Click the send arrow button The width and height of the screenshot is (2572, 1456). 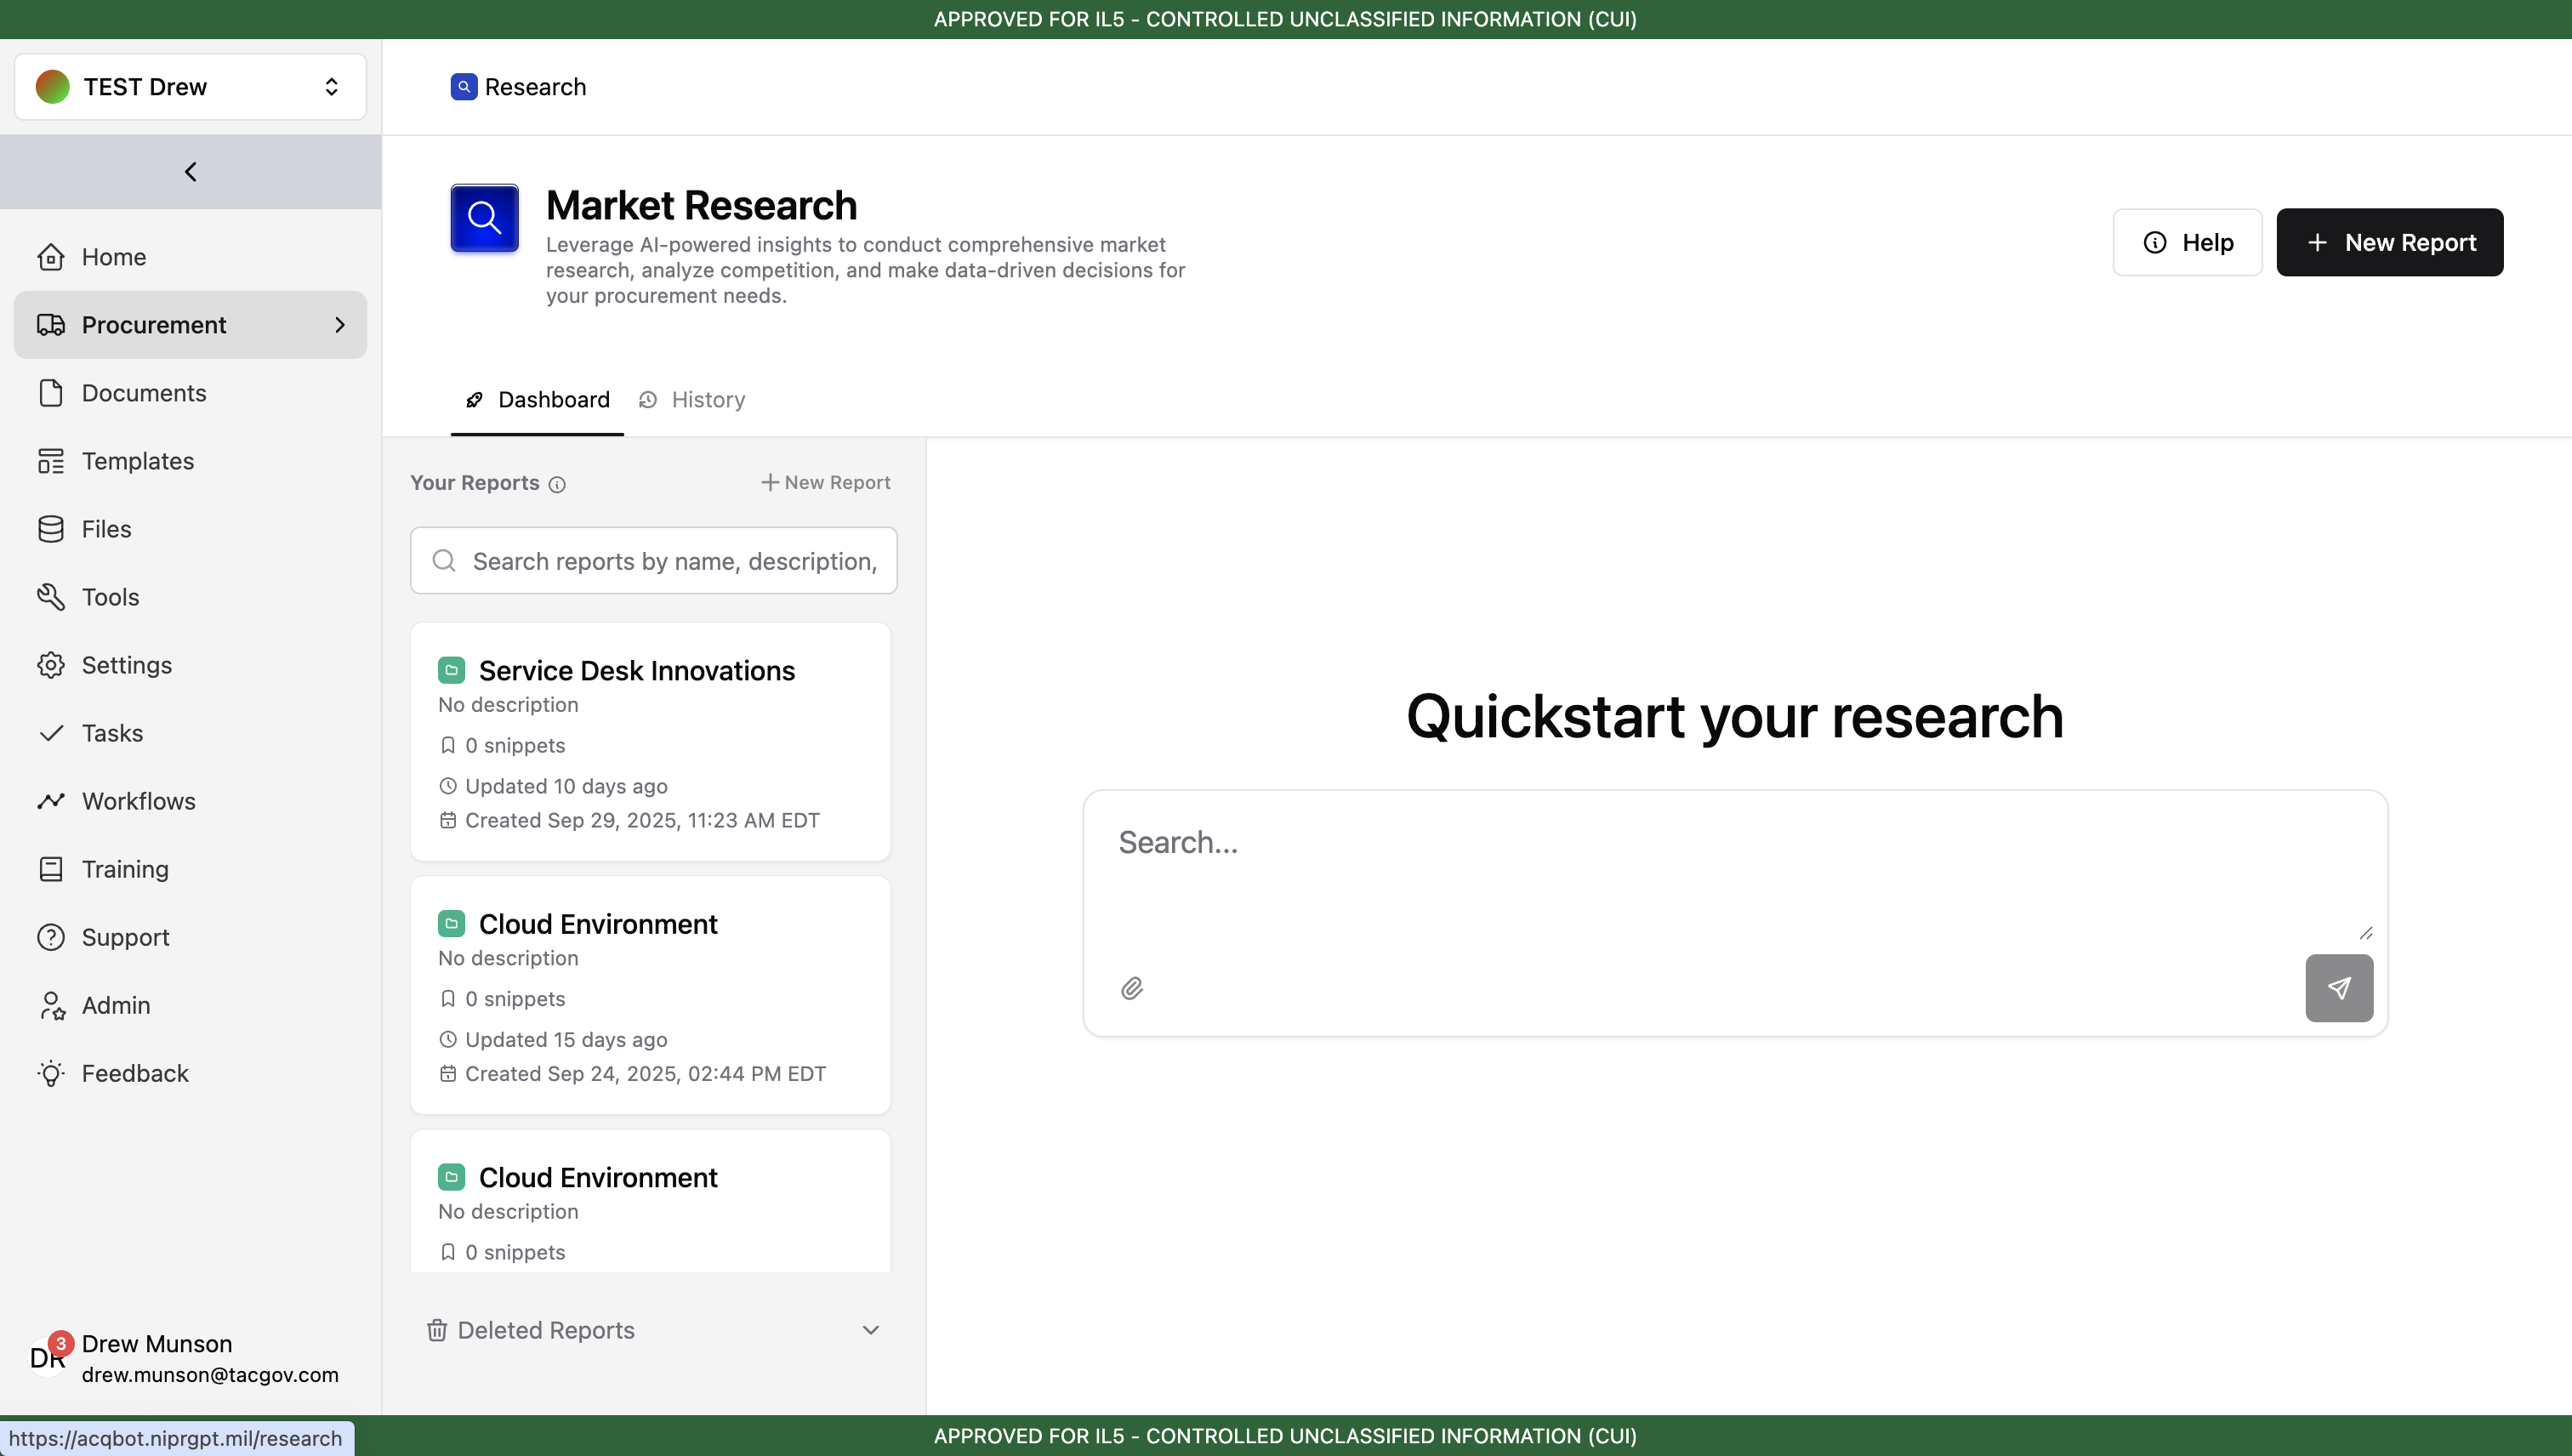2338,988
